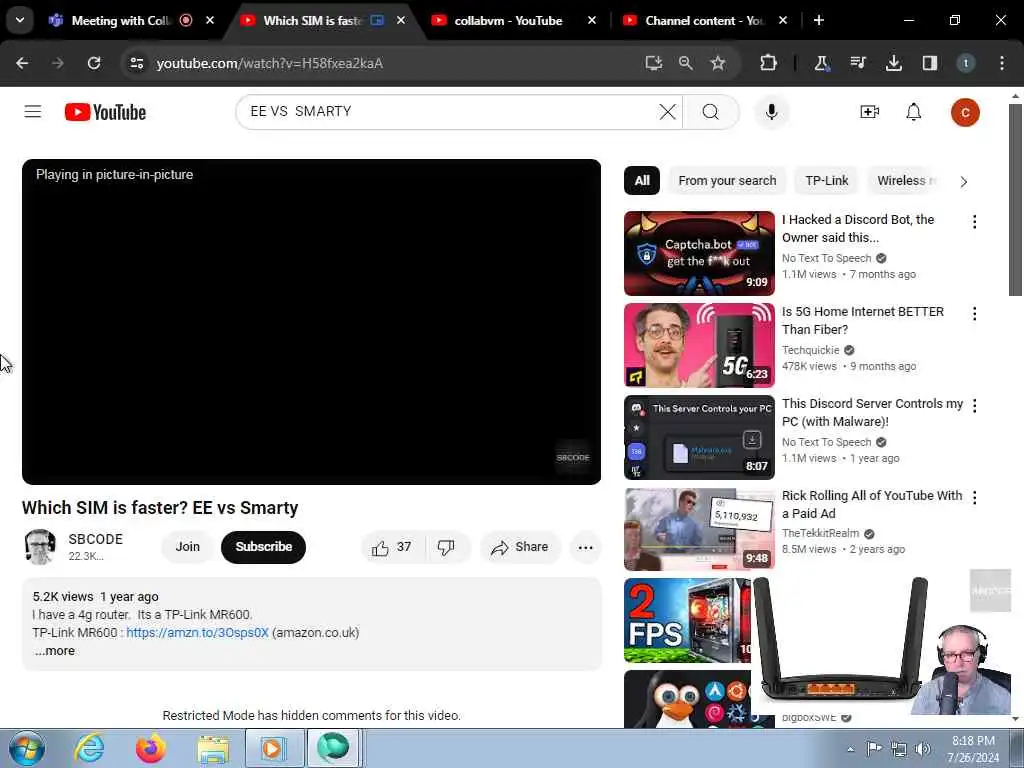Viewport: 1024px width, 768px height.
Task: Run search with magnifier button
Action: (x=711, y=112)
